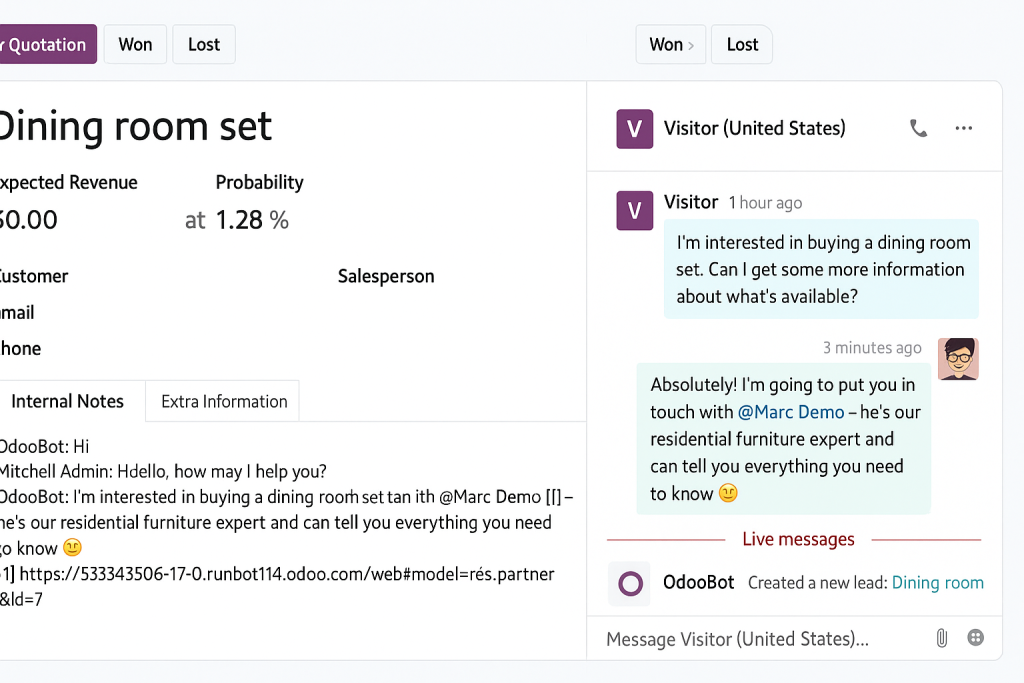Click the 1.28 probability value
Image resolution: width=1024 pixels, height=683 pixels.
click(x=239, y=220)
